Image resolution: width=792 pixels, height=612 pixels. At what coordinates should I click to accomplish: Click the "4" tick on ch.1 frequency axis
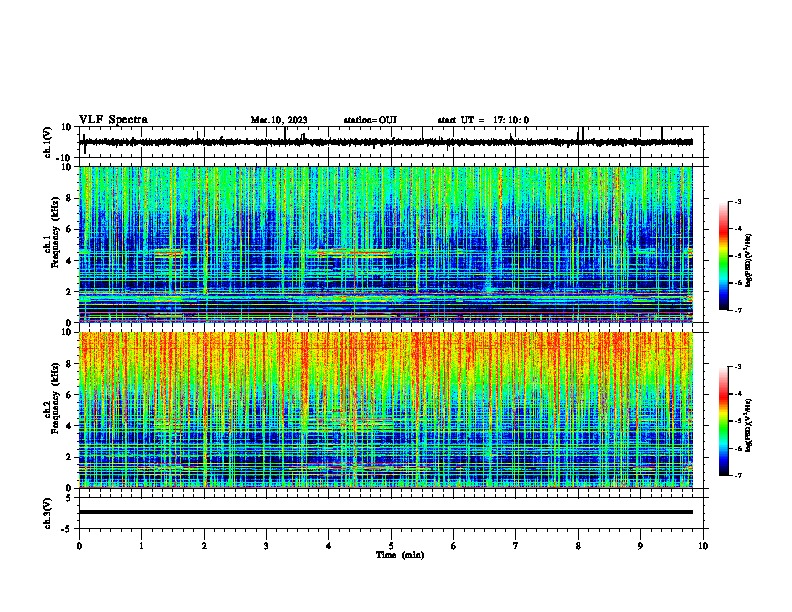(x=69, y=261)
